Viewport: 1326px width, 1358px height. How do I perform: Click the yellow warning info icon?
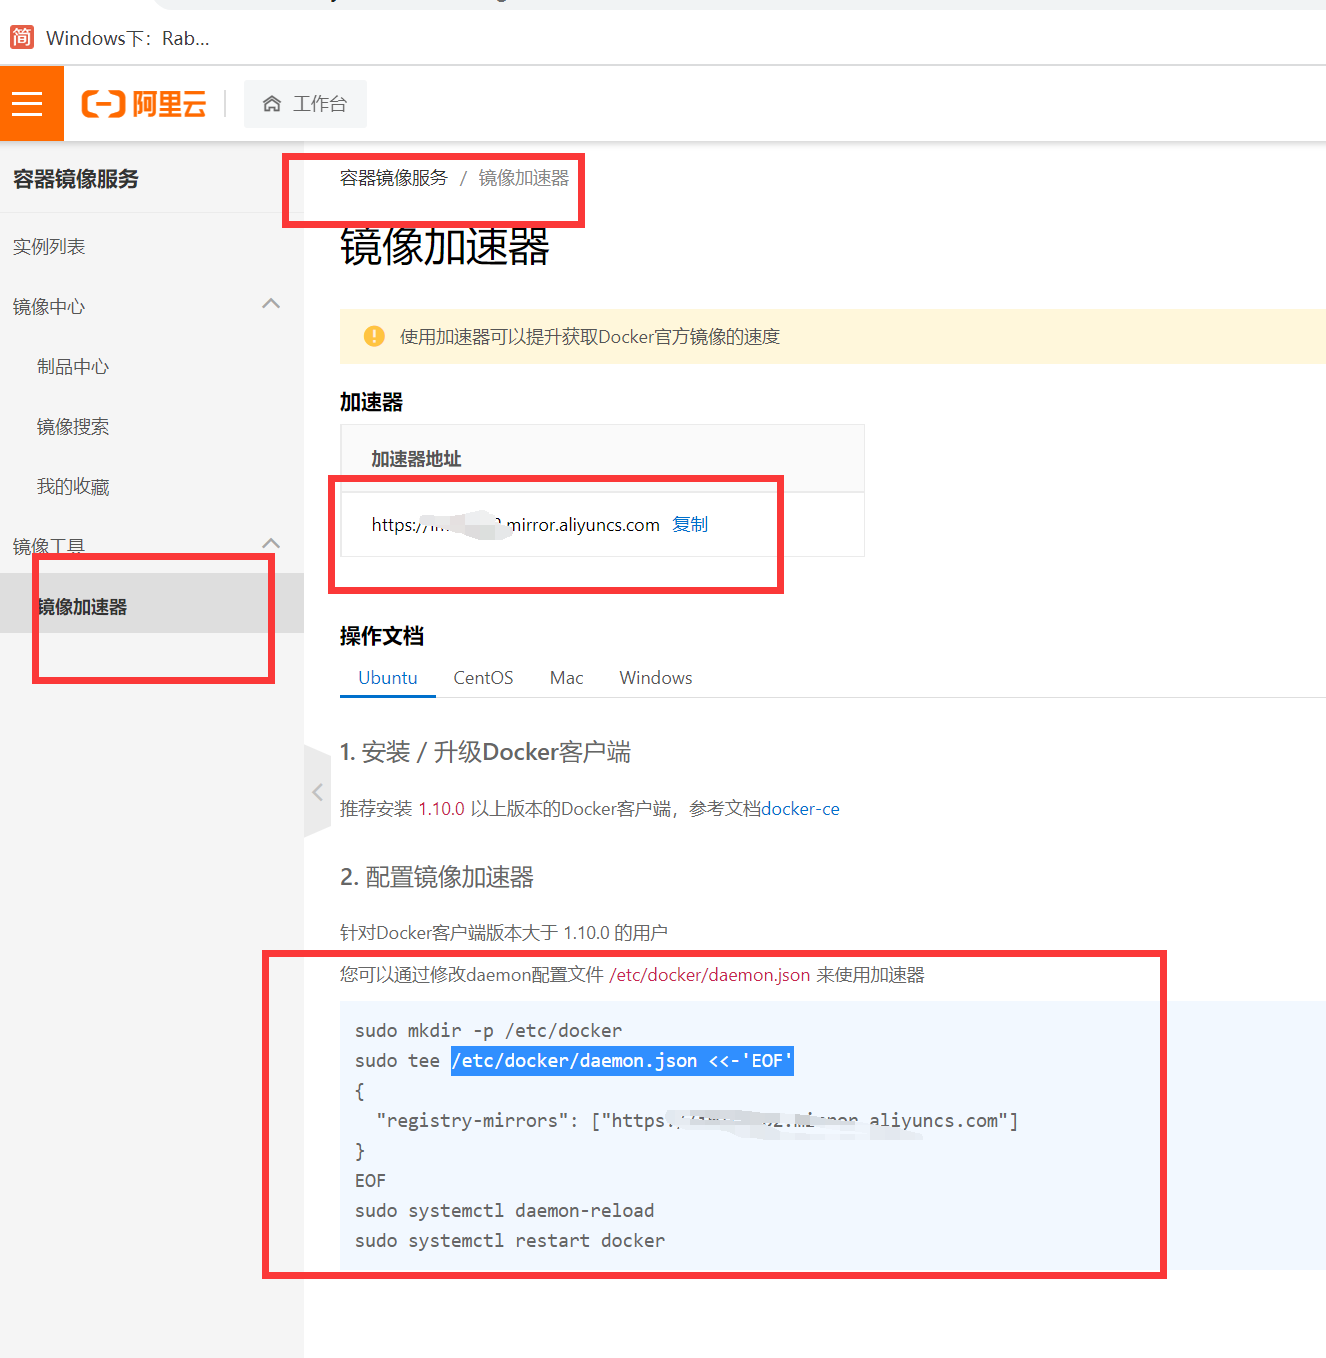pos(374,336)
